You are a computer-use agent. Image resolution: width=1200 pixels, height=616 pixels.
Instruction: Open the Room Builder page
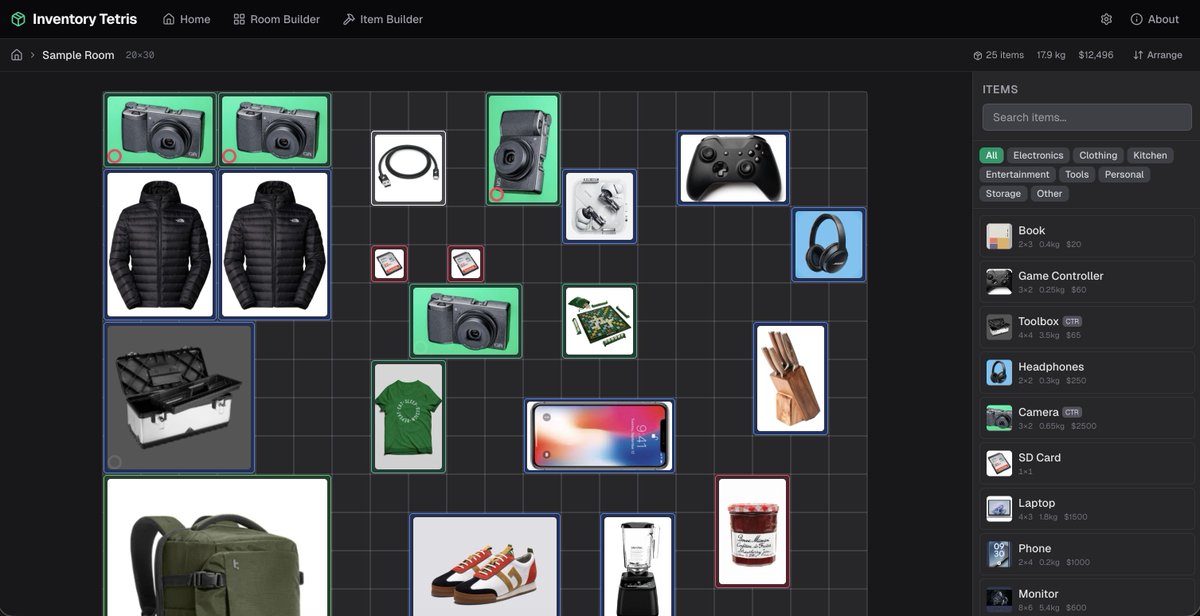pyautogui.click(x=277, y=19)
